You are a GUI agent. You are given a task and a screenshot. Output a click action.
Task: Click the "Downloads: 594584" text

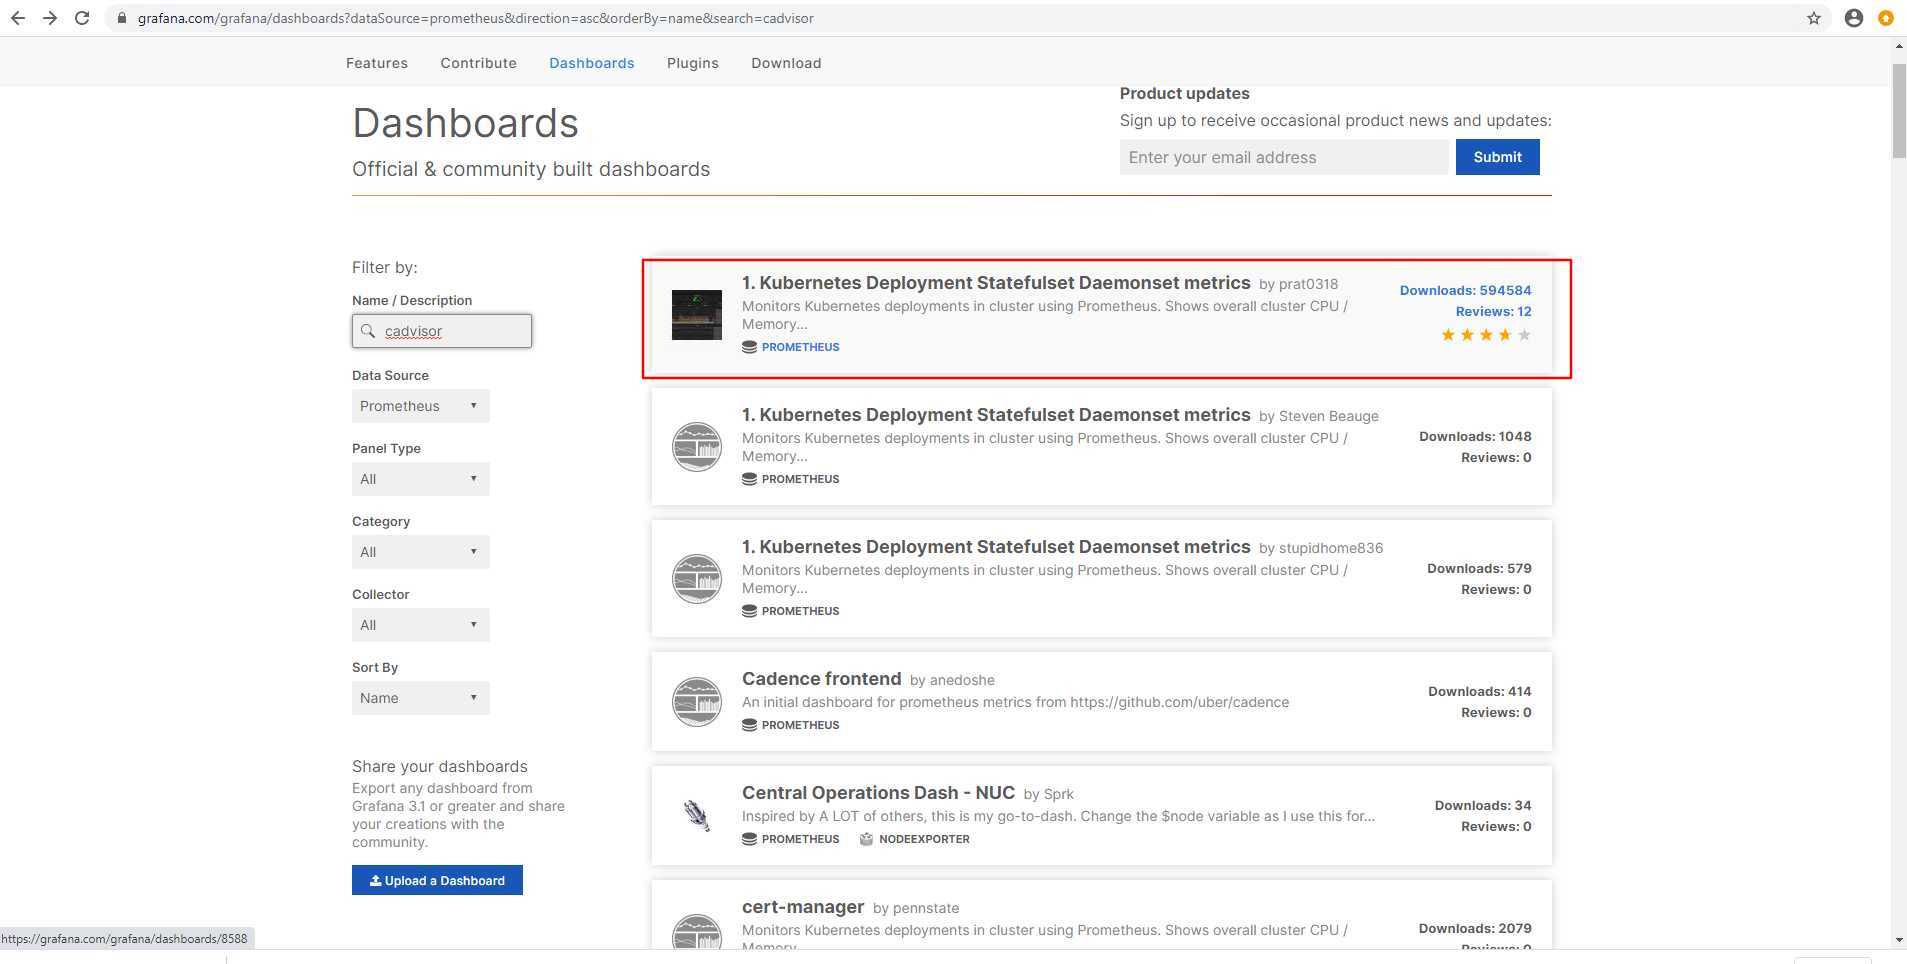tap(1465, 290)
